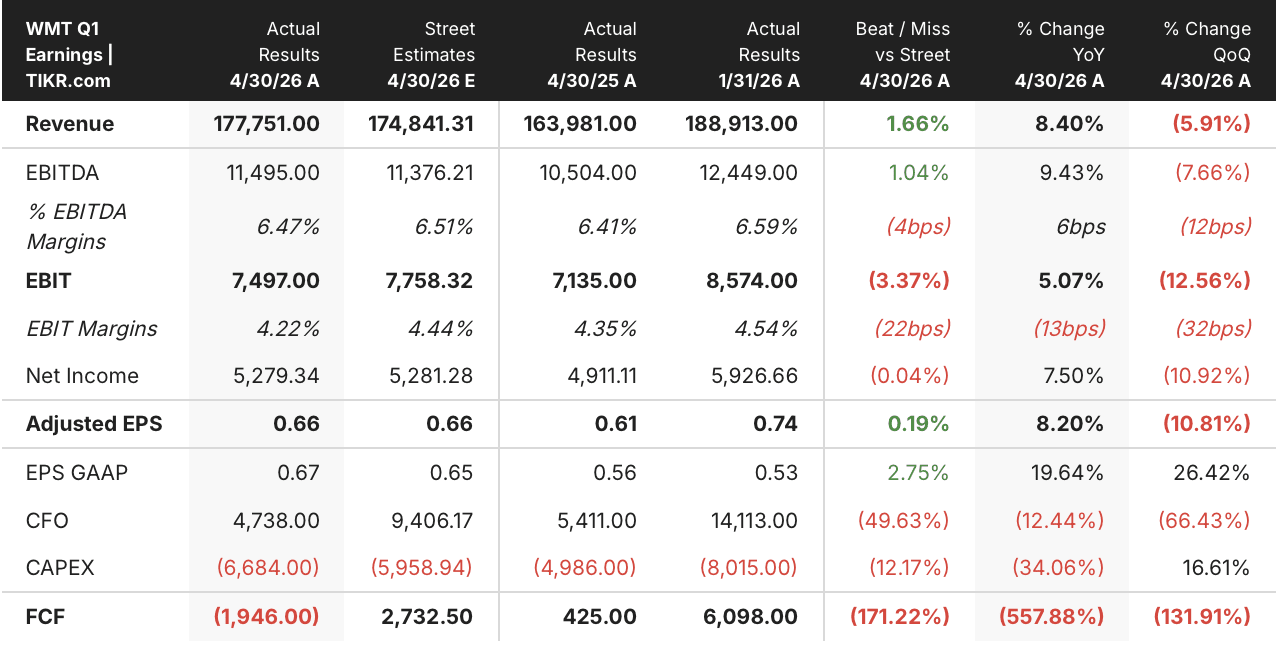Select Adjusted EPS value 0.74

[x=777, y=424]
